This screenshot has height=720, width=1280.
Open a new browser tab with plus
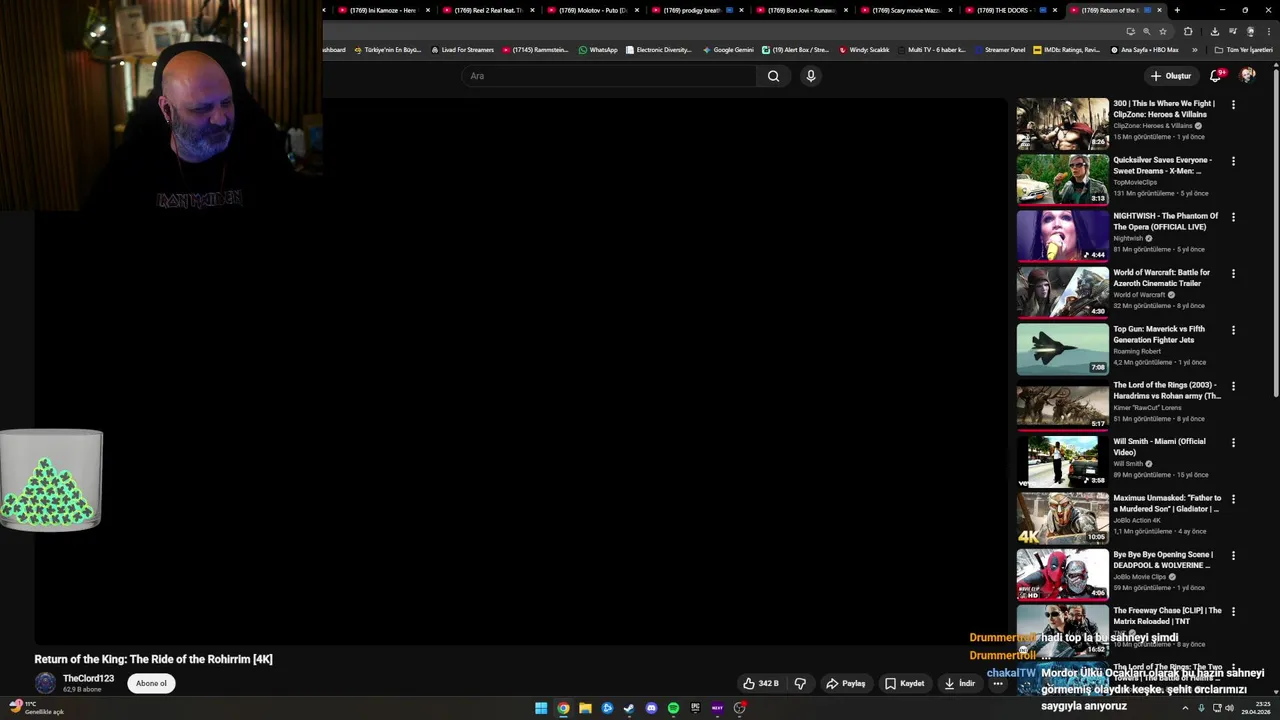click(1177, 10)
